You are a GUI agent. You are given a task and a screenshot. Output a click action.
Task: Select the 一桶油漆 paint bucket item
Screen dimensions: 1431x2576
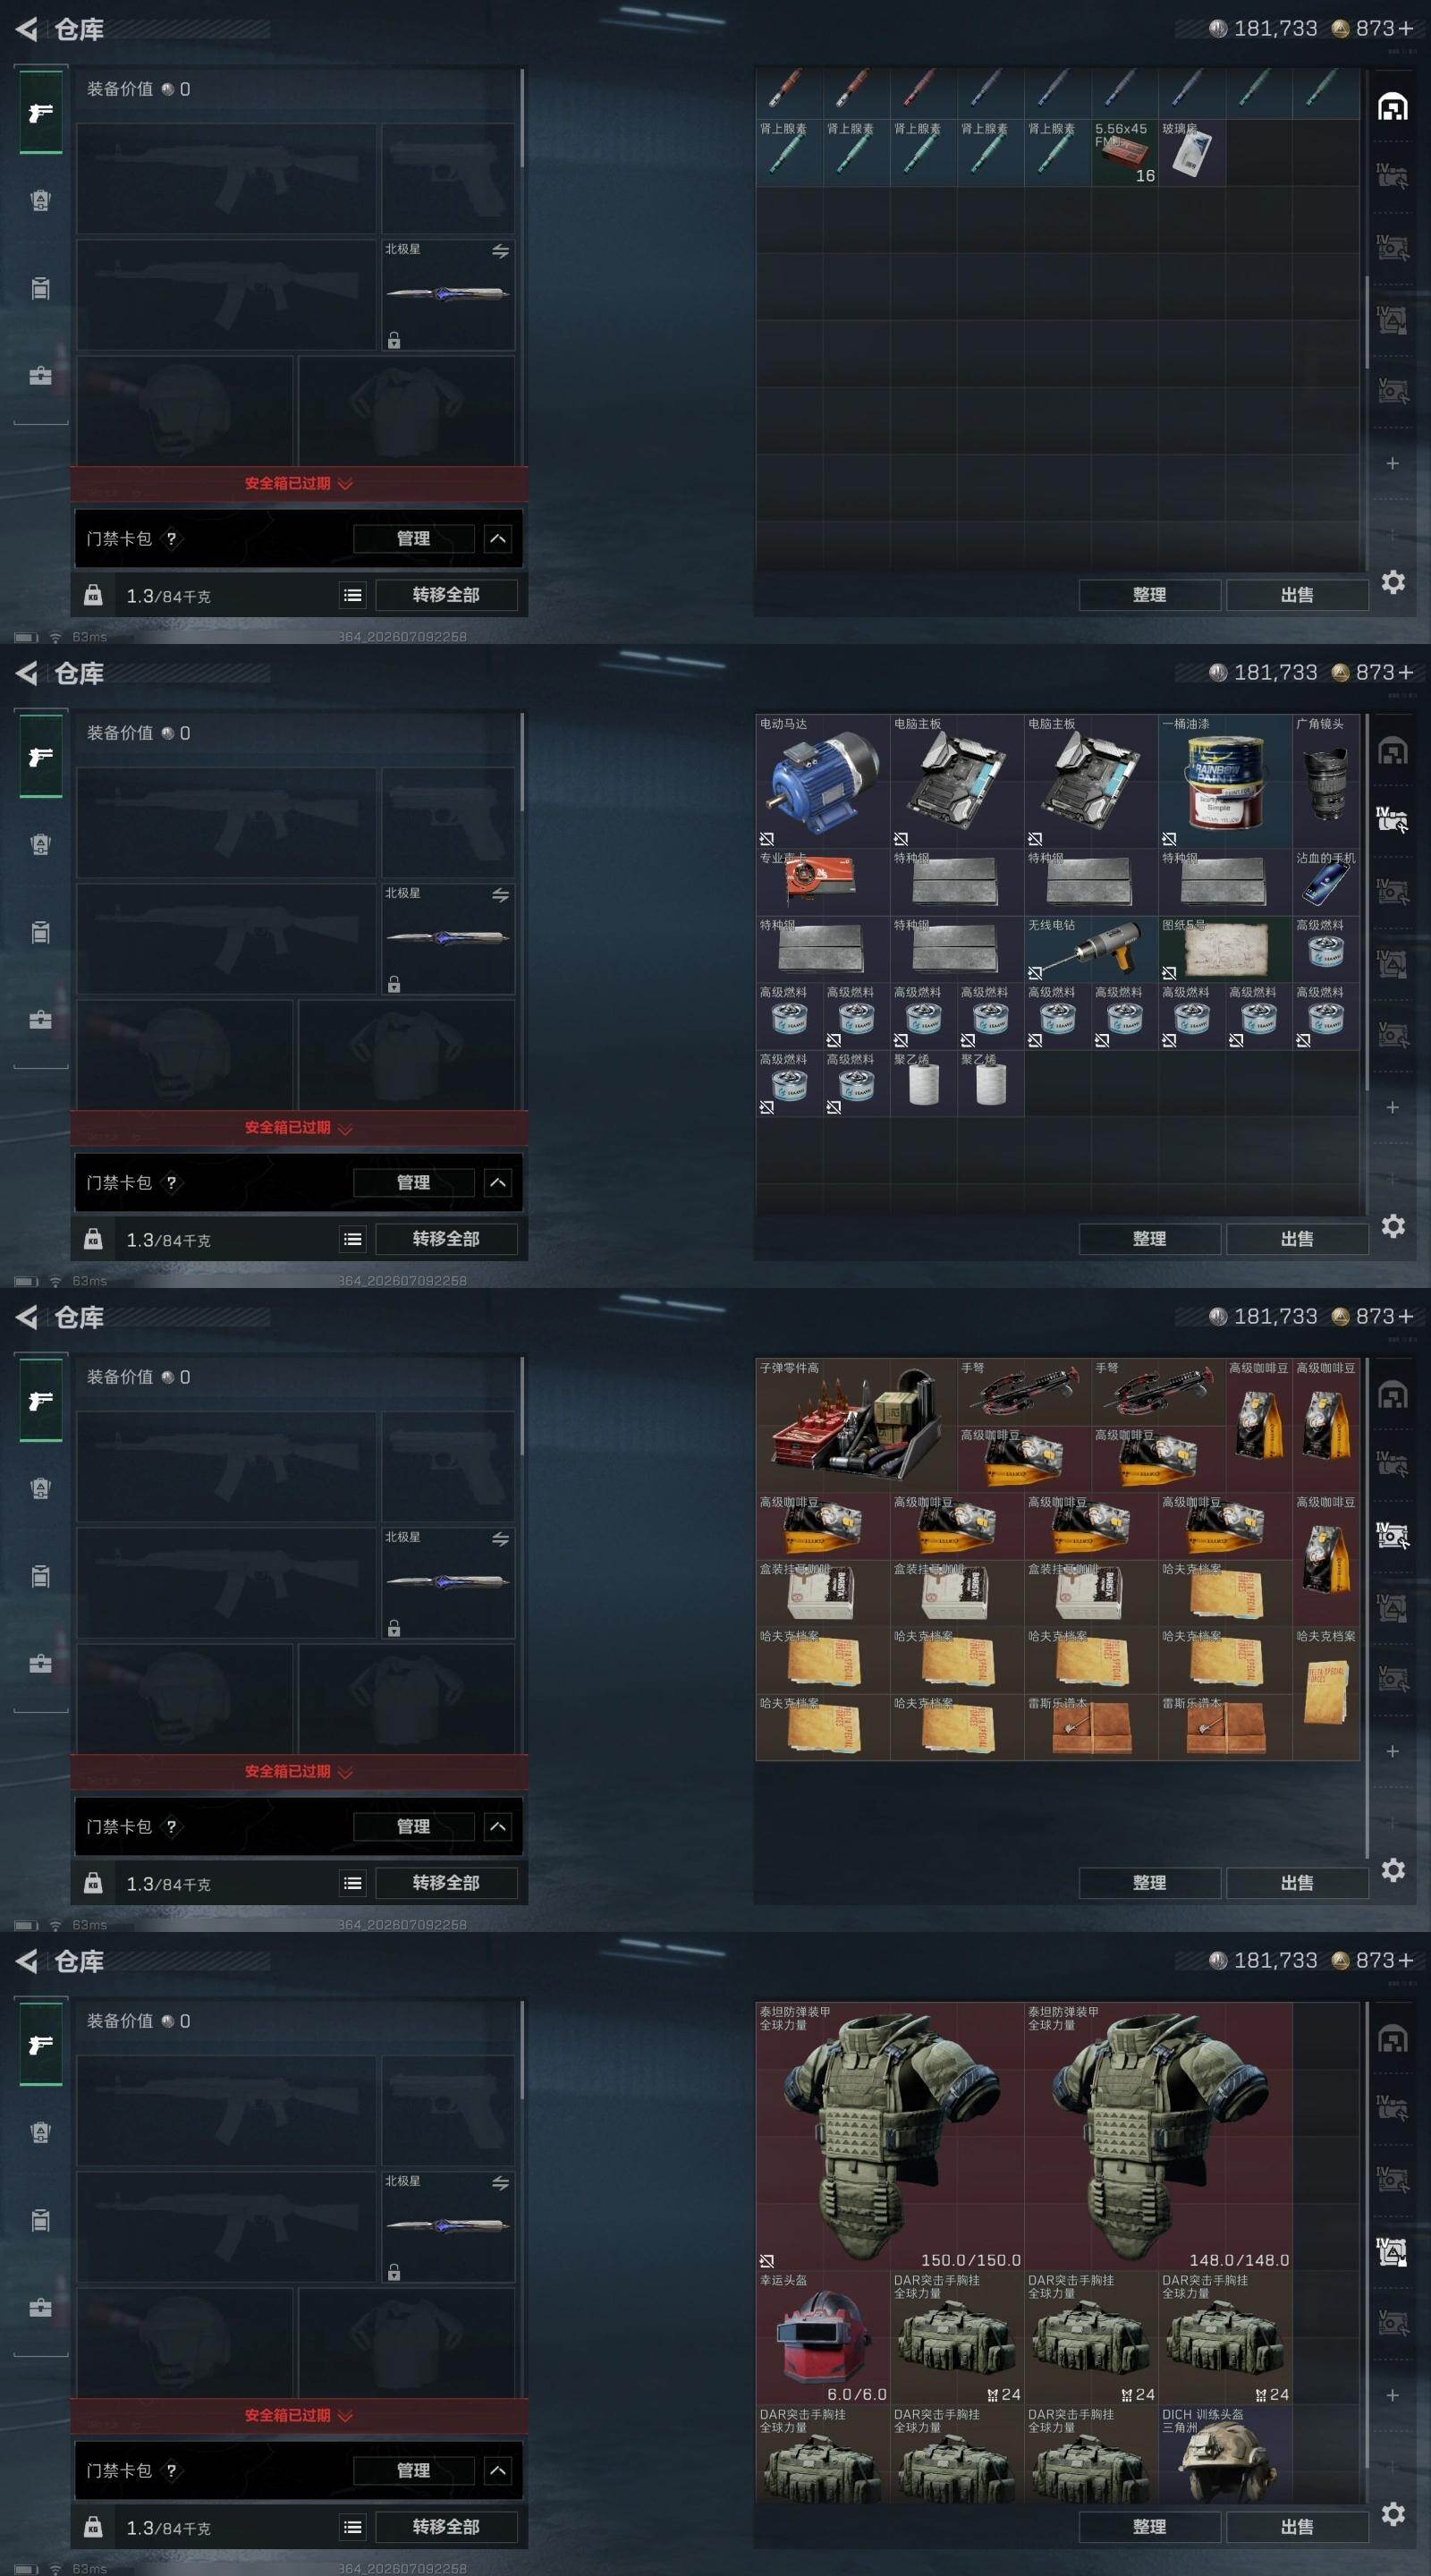pyautogui.click(x=1225, y=781)
